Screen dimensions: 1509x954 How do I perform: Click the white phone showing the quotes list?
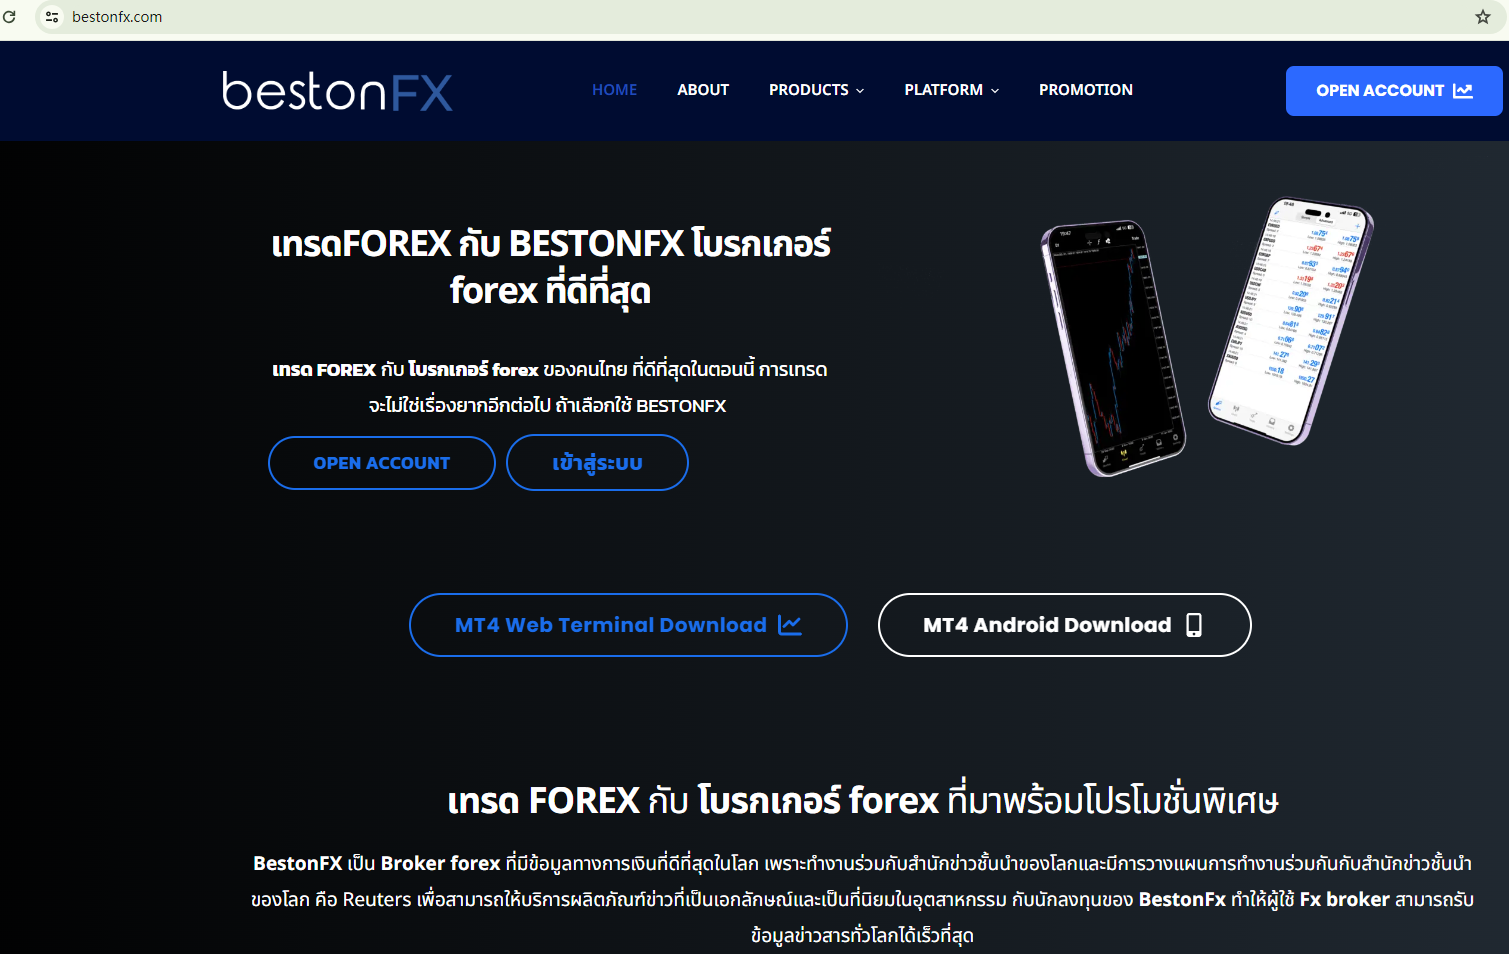[1291, 320]
